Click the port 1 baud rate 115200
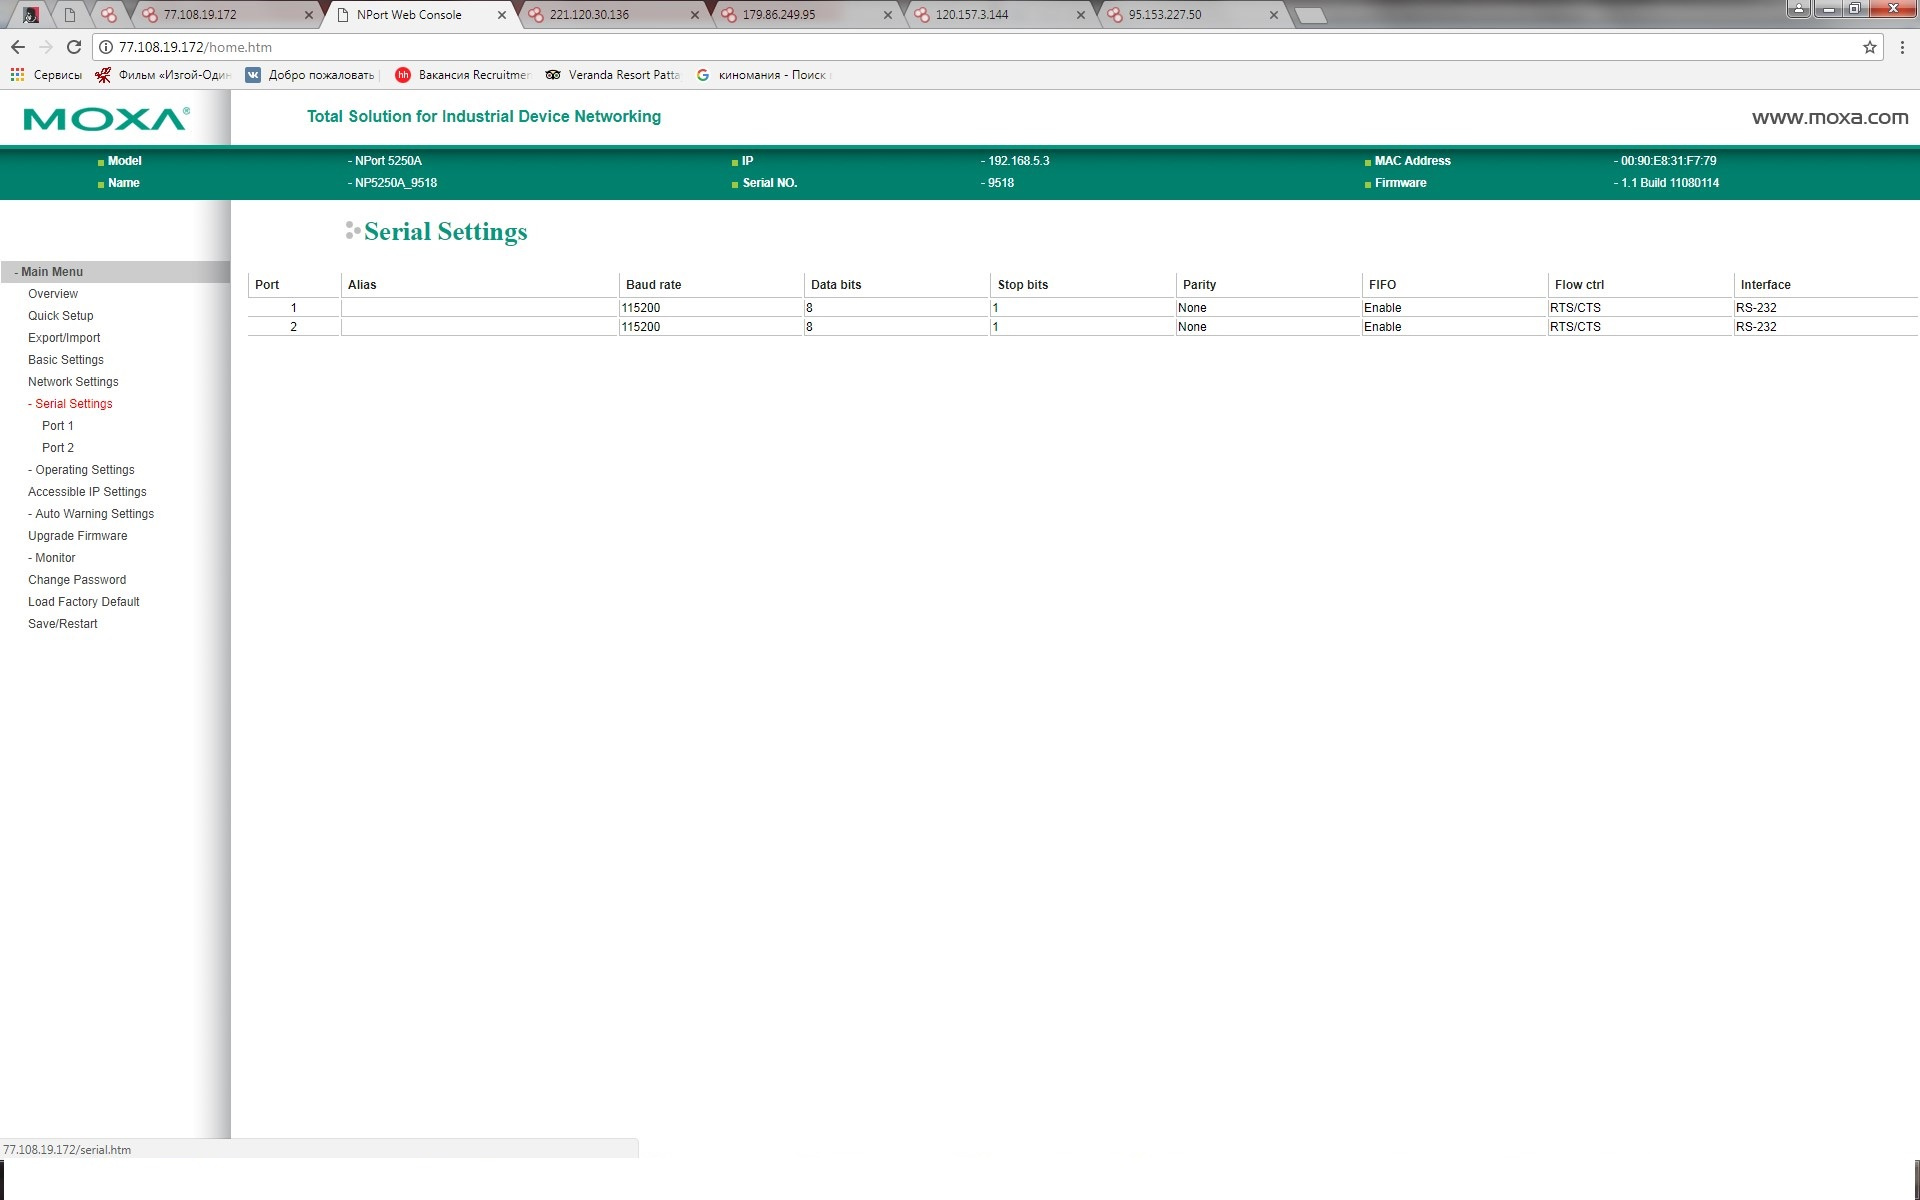Image resolution: width=1920 pixels, height=1200 pixels. pyautogui.click(x=641, y=308)
